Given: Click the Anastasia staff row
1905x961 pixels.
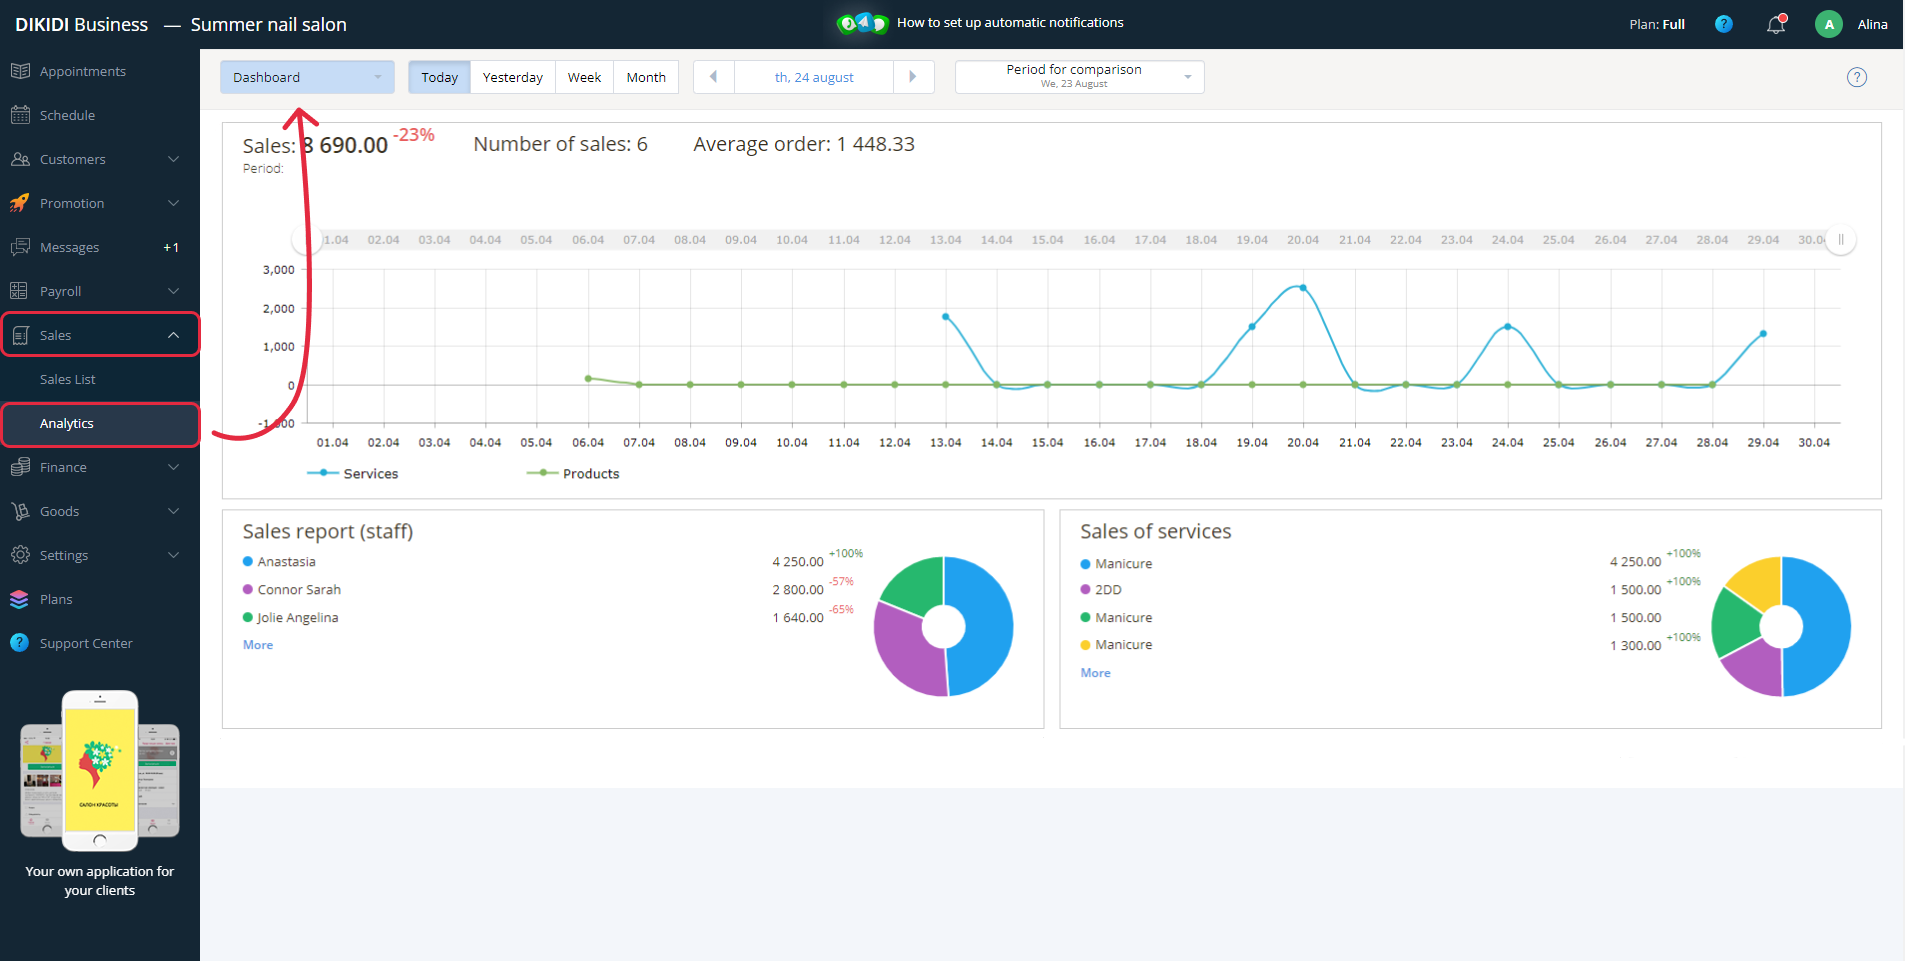Looking at the screenshot, I should [553, 562].
